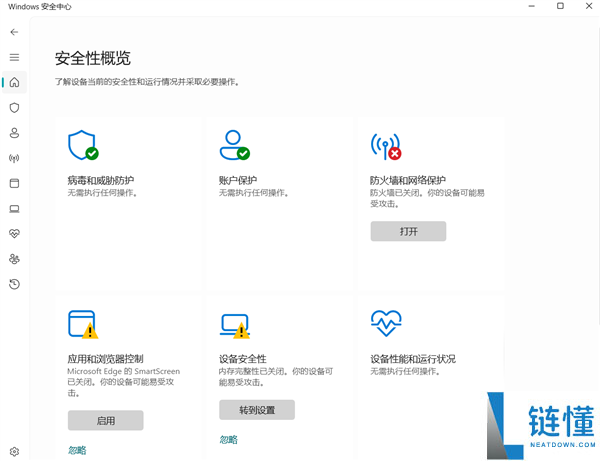Open 设备安全性 heading
Viewport: 600px width, 461px height.
(243, 359)
